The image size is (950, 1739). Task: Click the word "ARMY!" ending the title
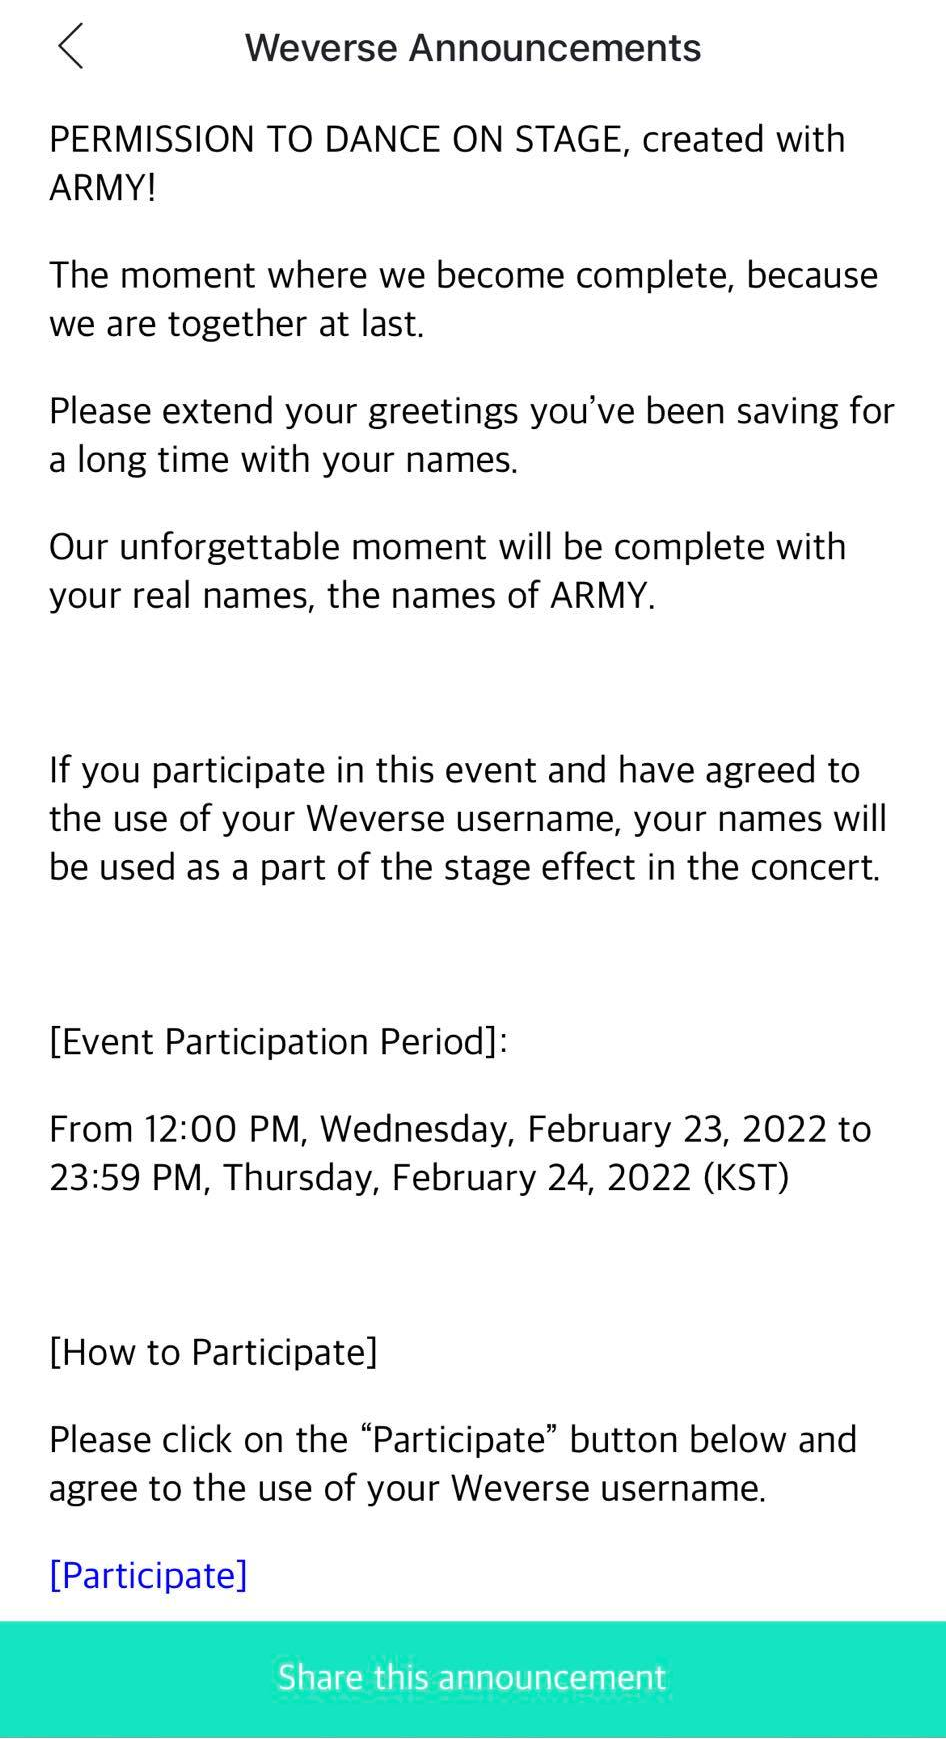[103, 188]
